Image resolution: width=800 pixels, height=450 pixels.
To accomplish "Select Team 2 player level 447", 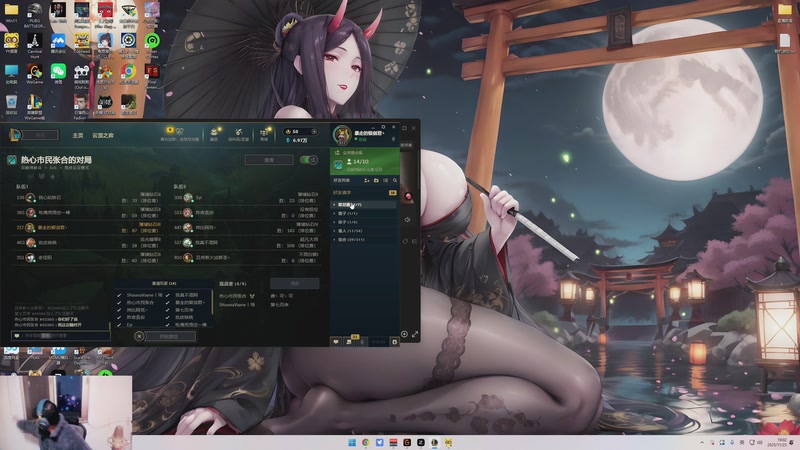I will (x=246, y=228).
